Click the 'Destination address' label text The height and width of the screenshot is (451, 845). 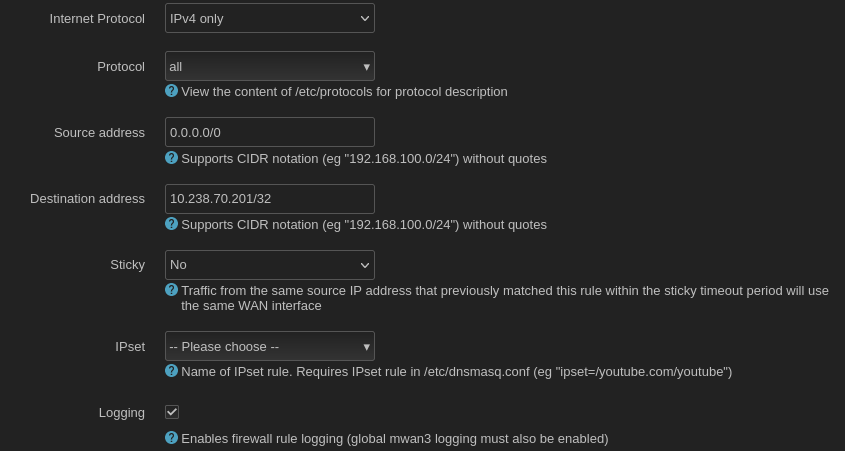tap(87, 199)
